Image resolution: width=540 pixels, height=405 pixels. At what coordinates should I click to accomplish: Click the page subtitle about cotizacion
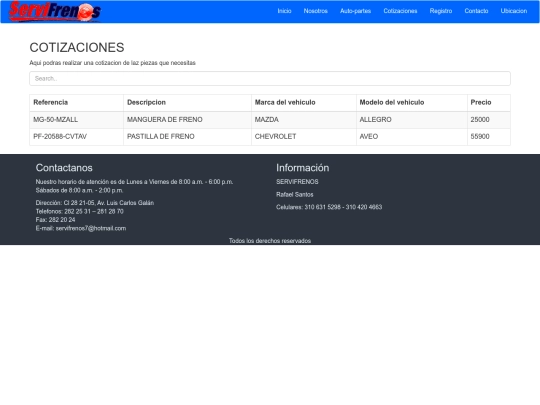click(x=112, y=63)
